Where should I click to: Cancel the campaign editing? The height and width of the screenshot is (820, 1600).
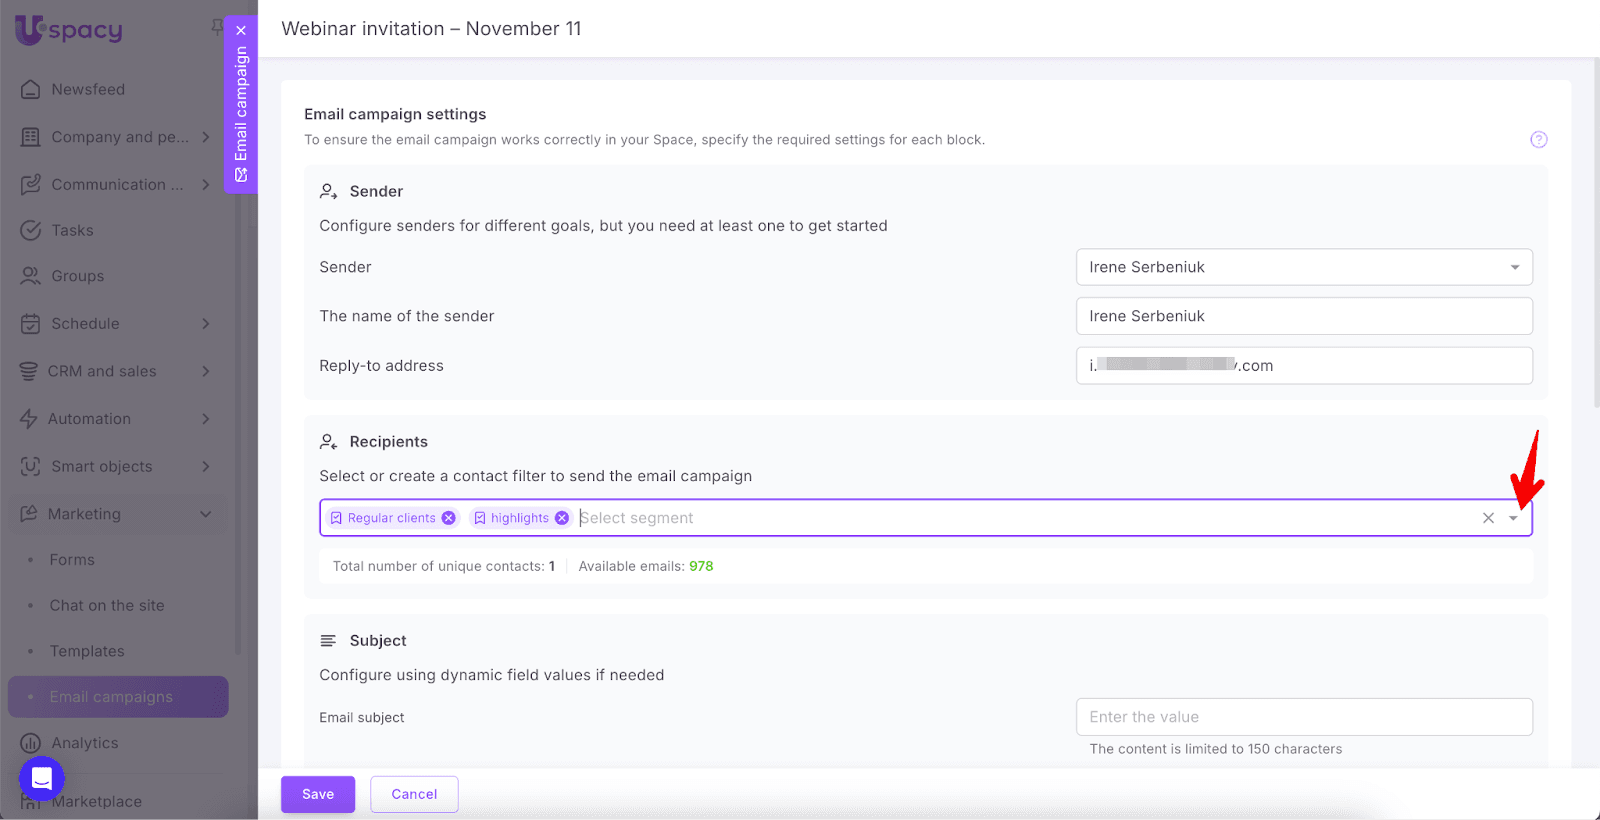[x=414, y=794]
